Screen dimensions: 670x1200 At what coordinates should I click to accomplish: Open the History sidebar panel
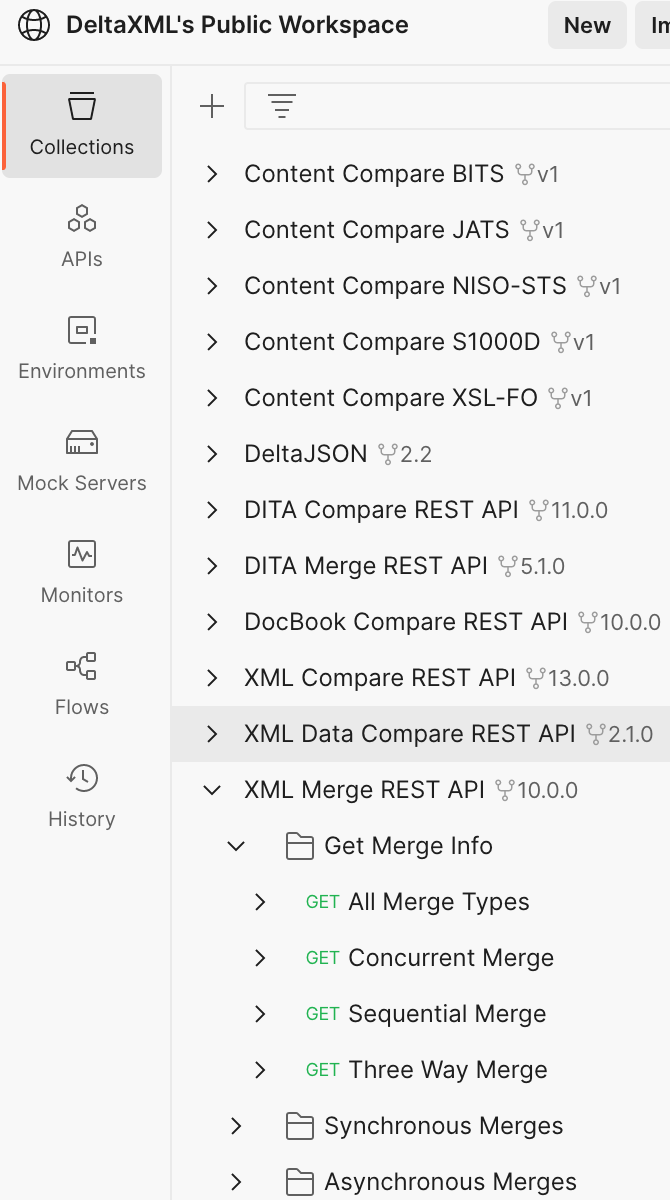(x=82, y=797)
